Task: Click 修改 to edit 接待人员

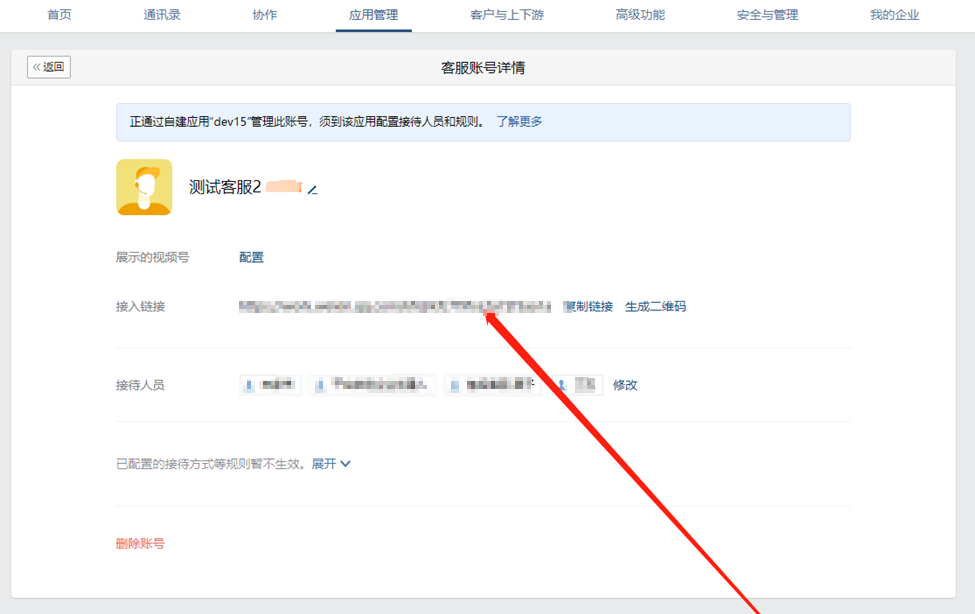Action: [625, 385]
